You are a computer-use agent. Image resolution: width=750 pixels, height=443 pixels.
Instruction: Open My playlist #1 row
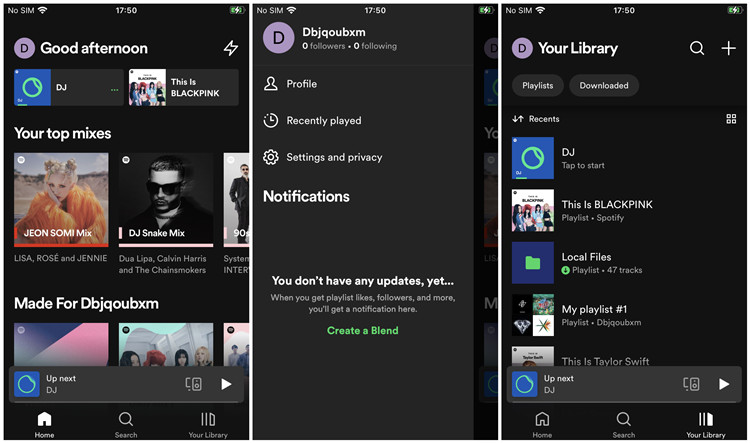tap(624, 315)
